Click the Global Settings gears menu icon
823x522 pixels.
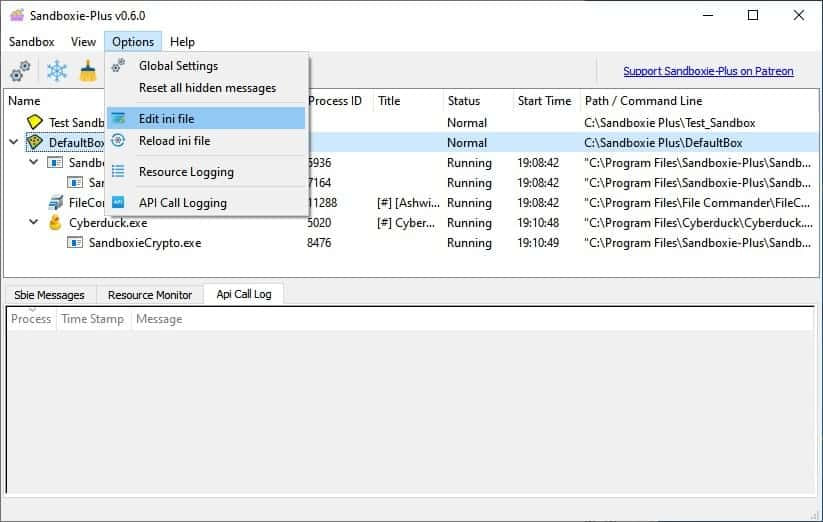[119, 66]
